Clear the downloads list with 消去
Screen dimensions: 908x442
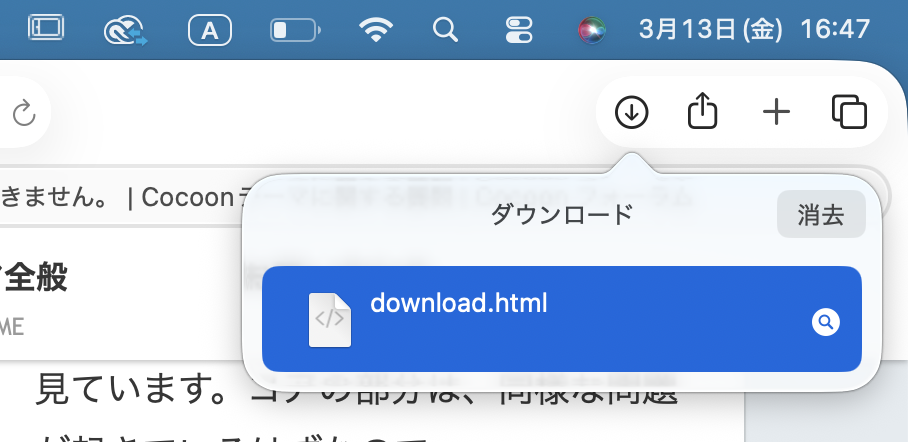821,214
